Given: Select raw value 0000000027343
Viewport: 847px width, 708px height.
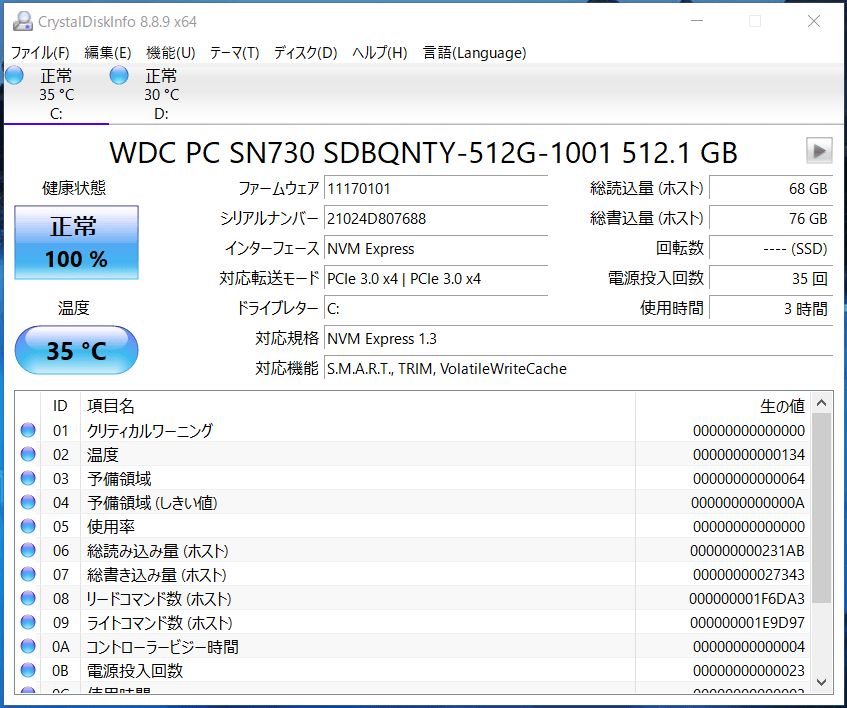Looking at the screenshot, I should coord(749,575).
